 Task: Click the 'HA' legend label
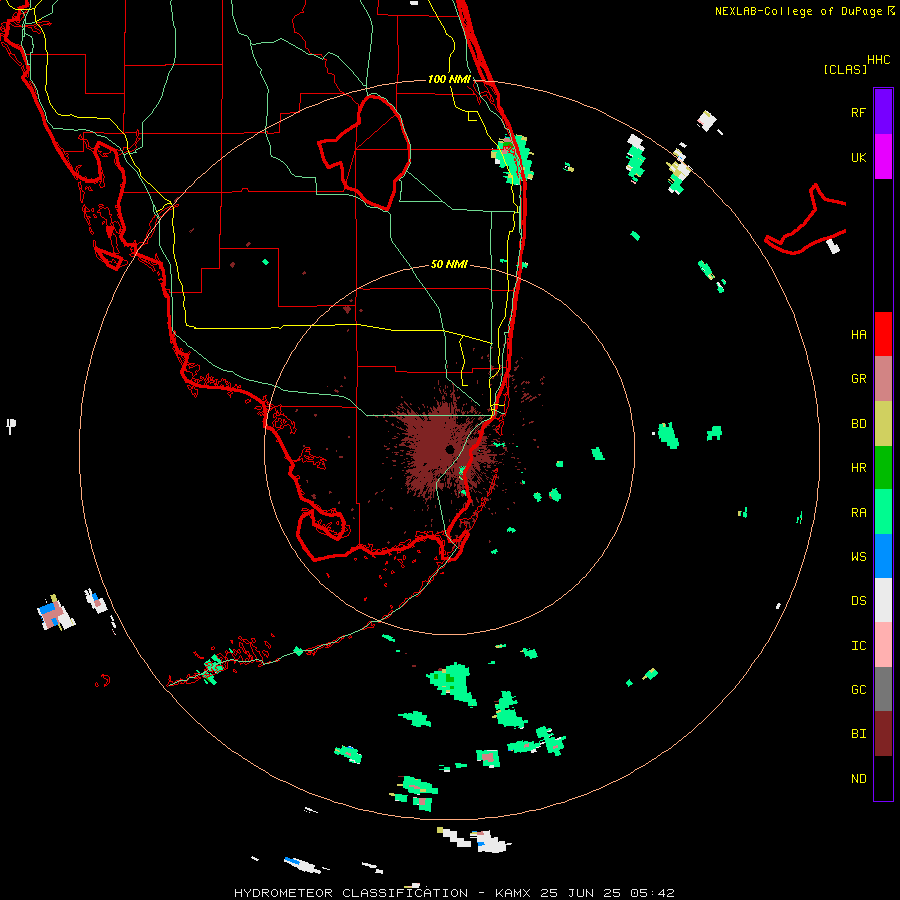pos(858,335)
